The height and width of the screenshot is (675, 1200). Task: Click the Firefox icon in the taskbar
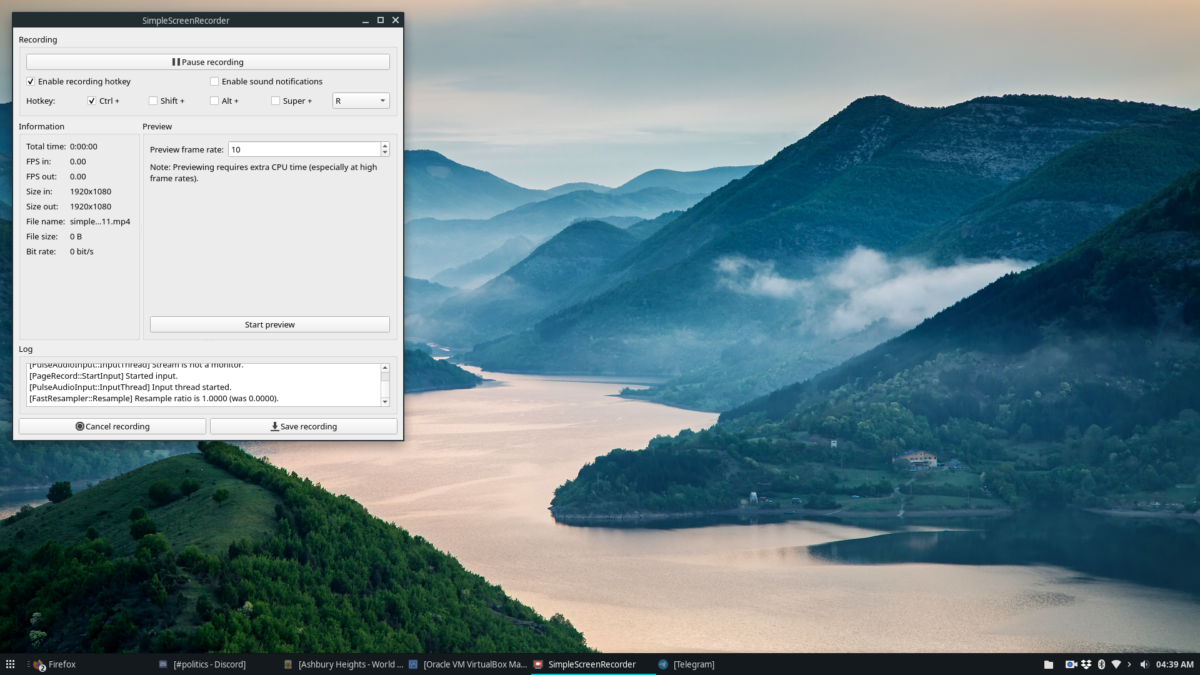point(39,664)
